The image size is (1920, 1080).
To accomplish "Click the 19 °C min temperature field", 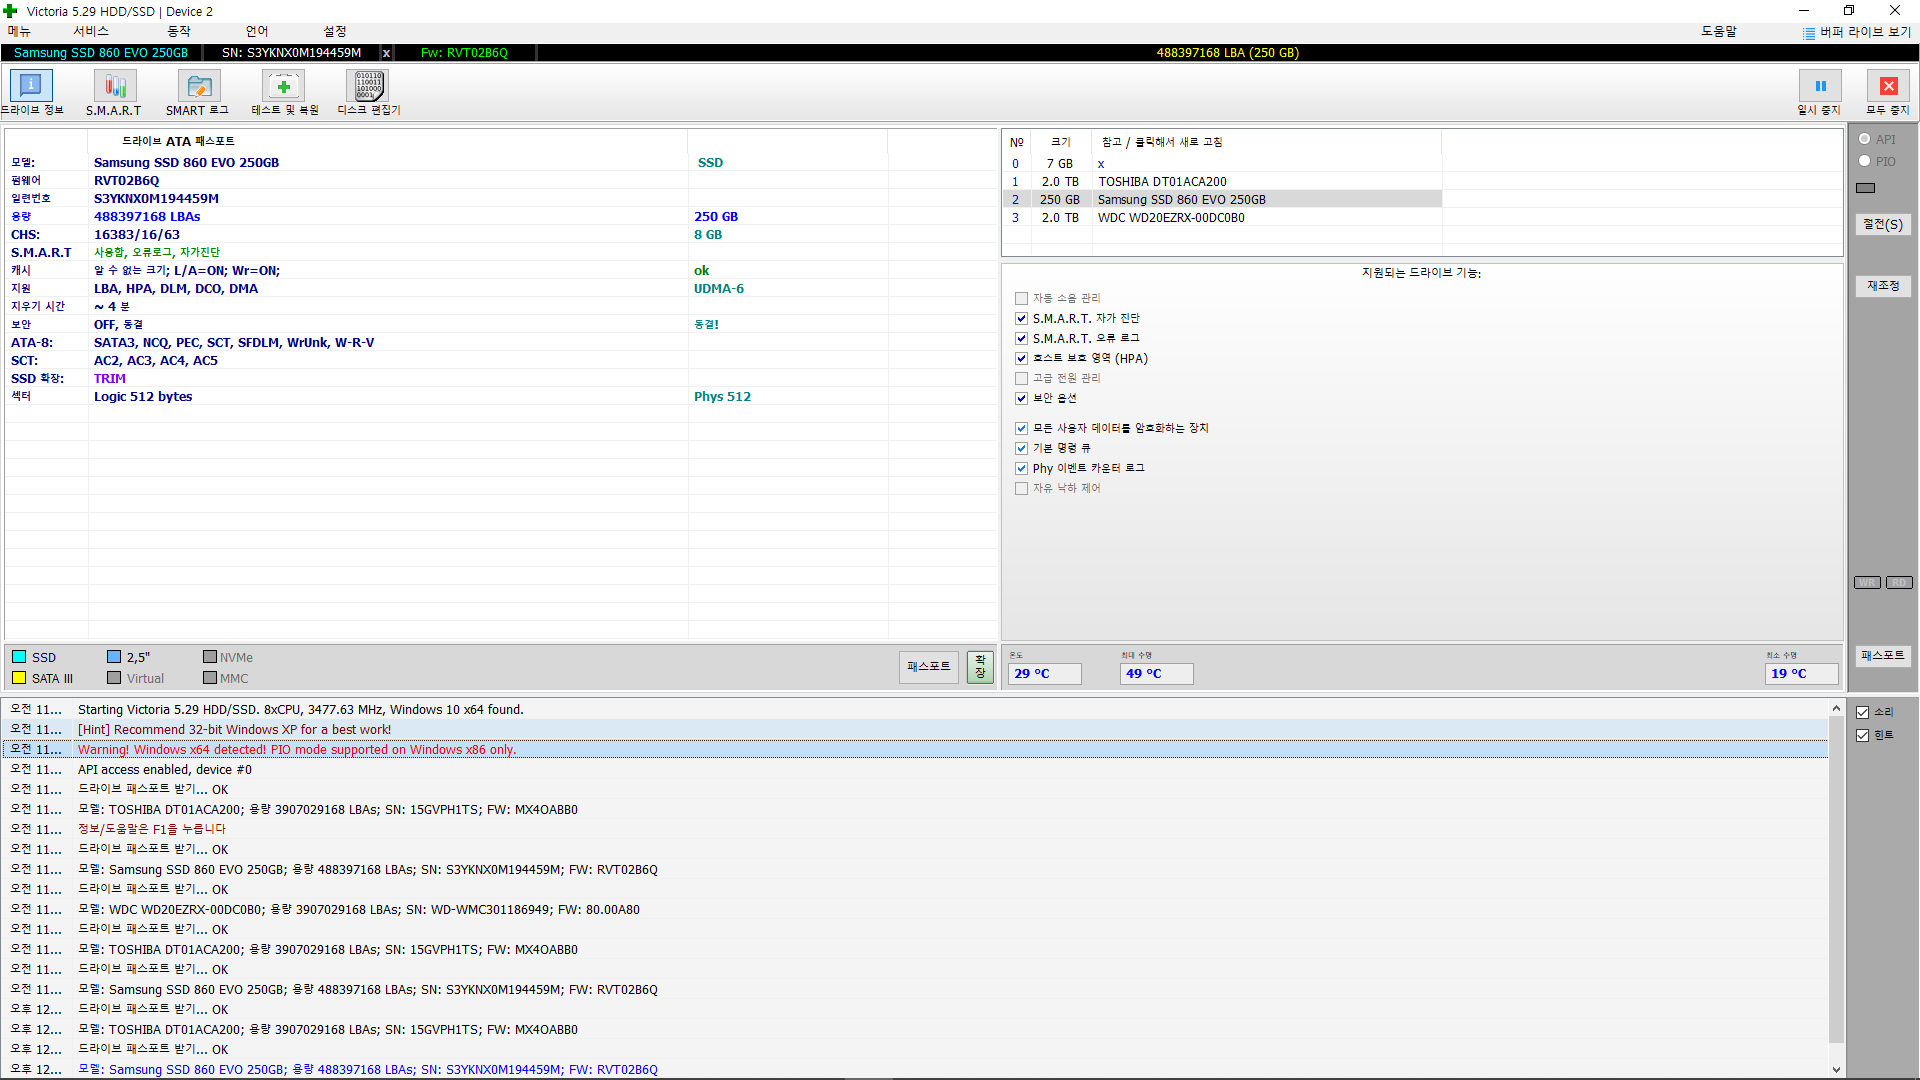I will (1802, 674).
